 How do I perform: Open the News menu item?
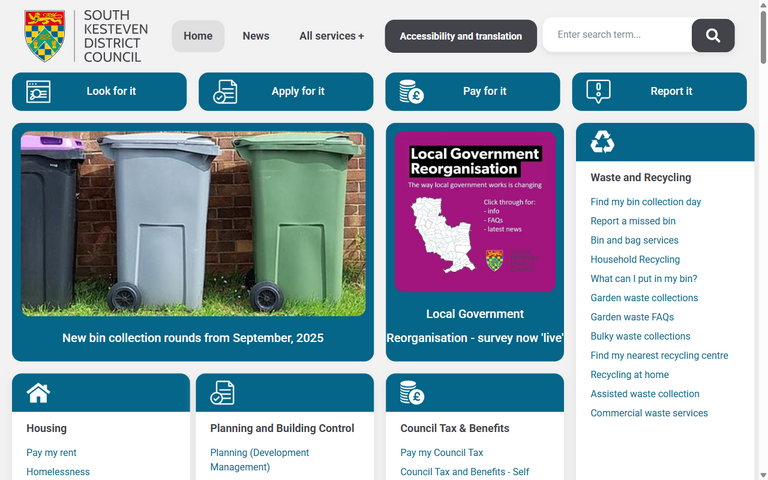255,36
